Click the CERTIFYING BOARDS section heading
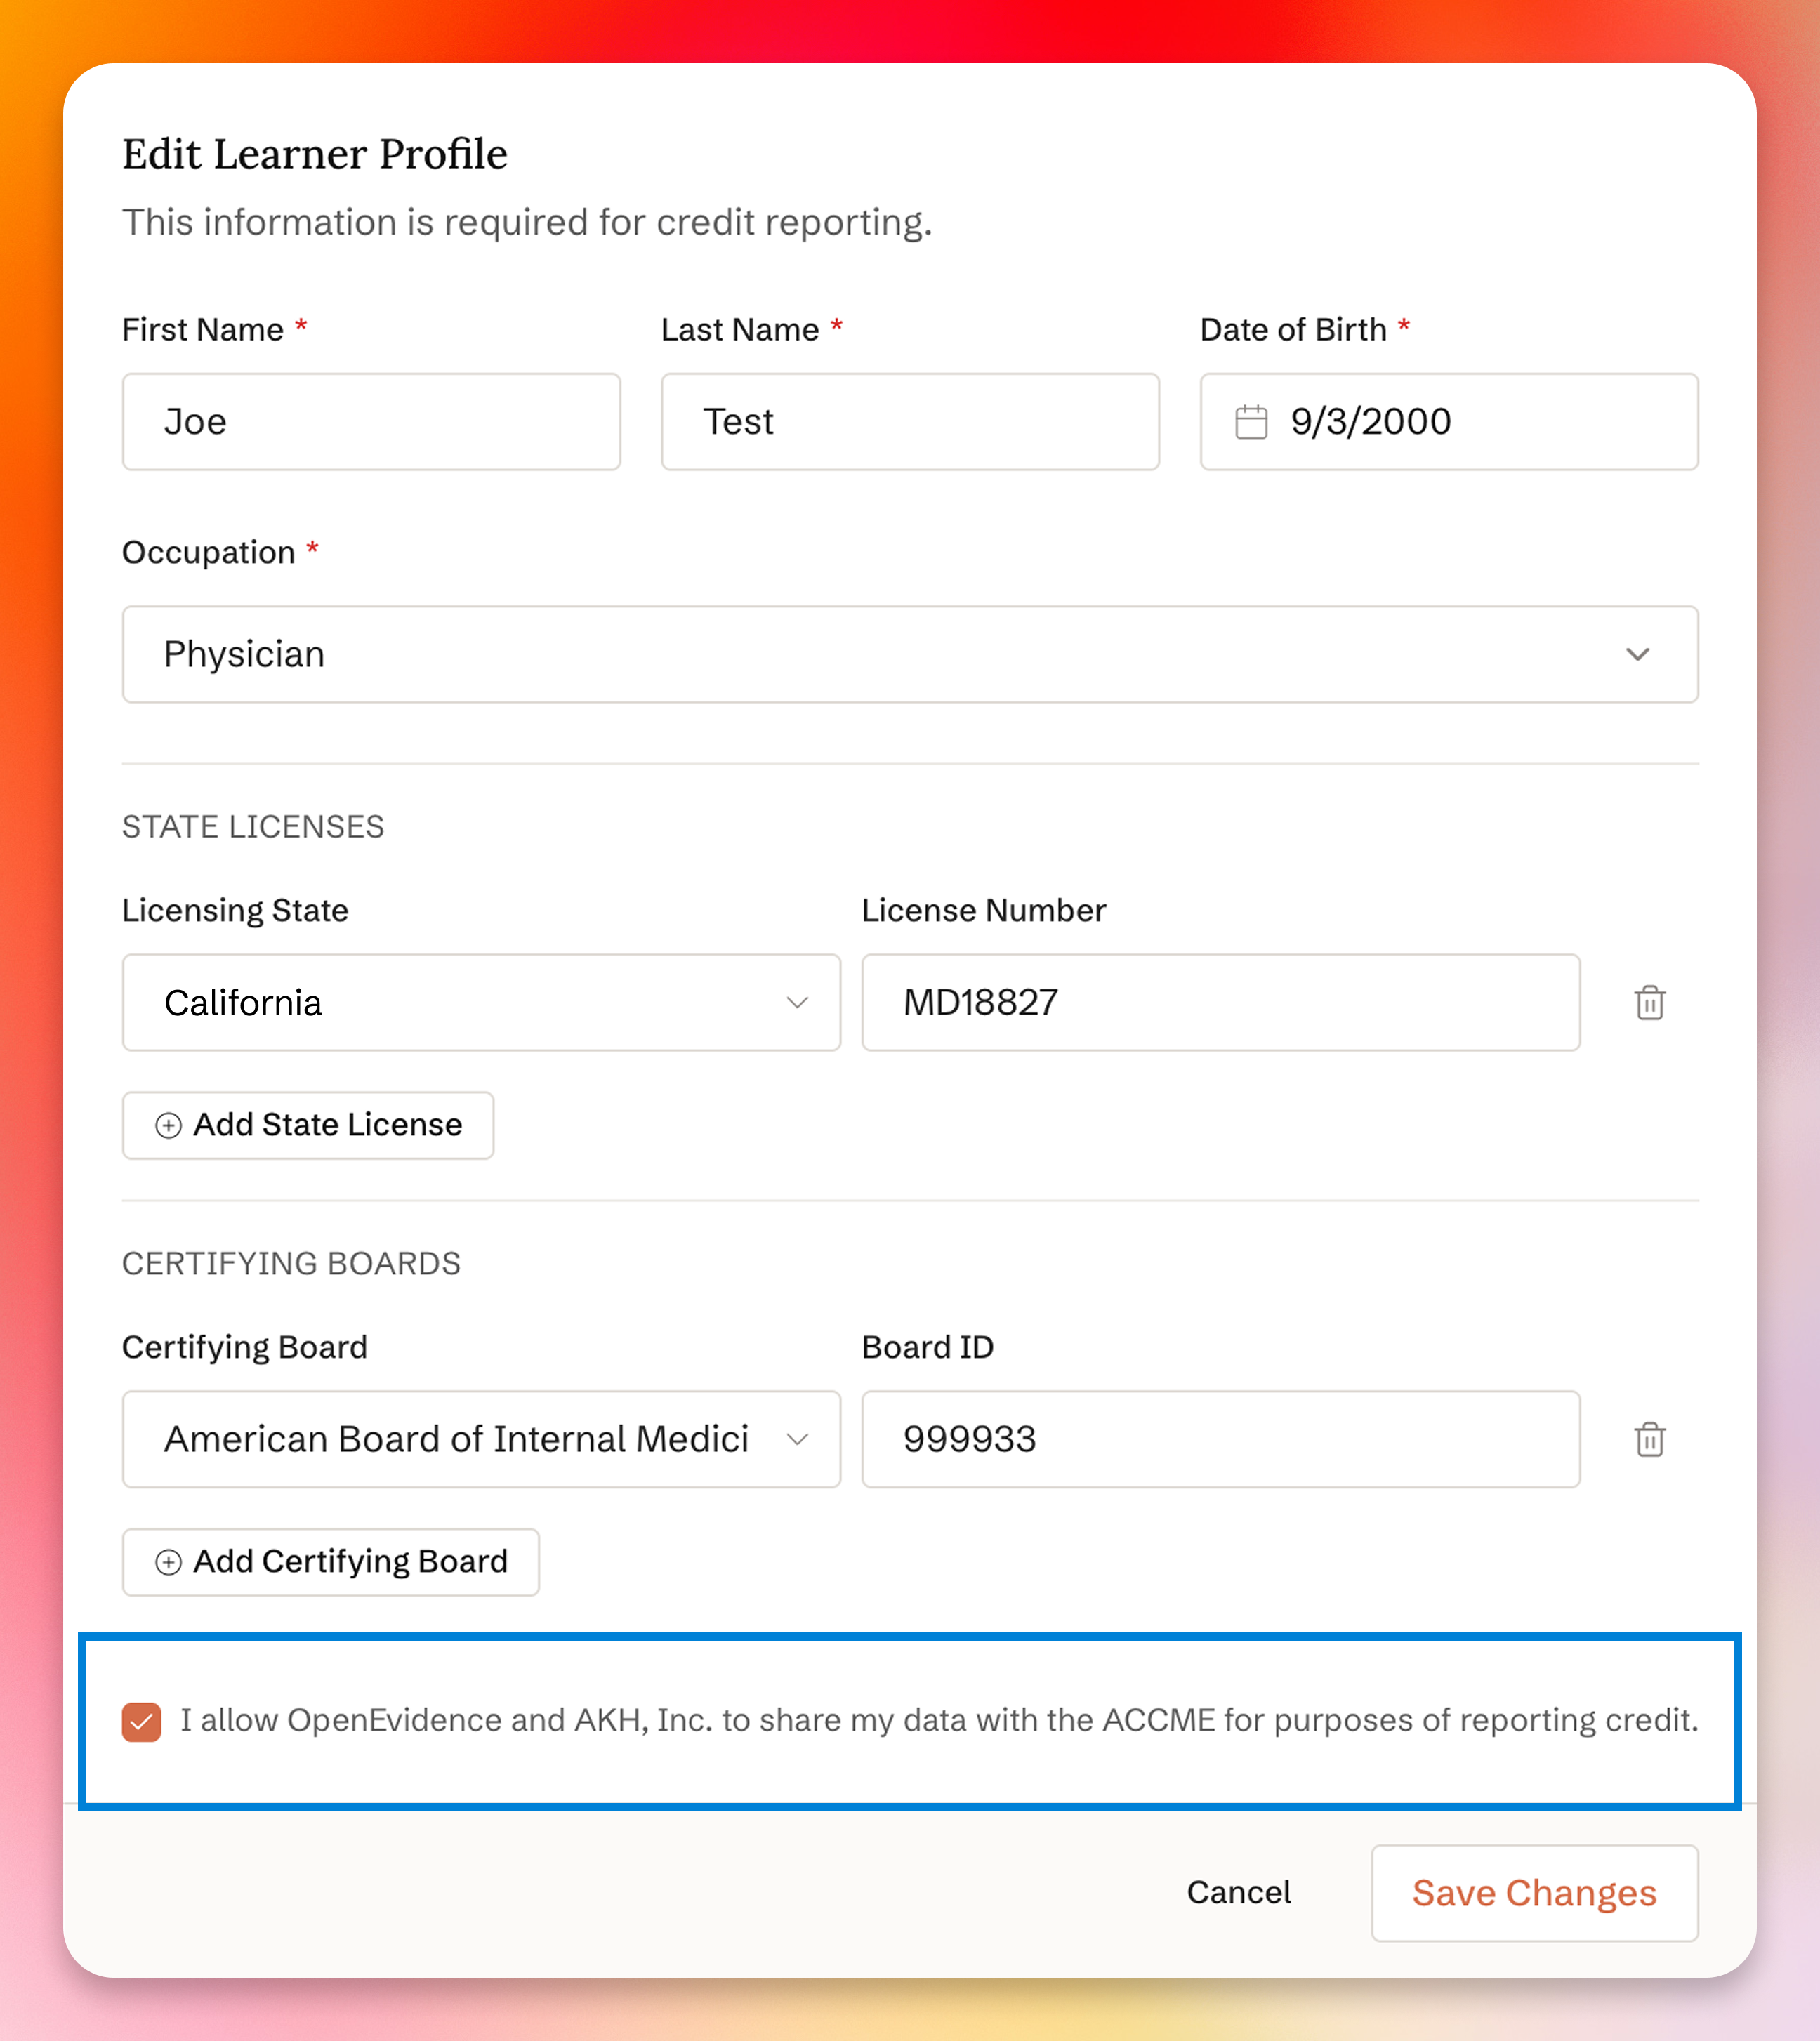 click(291, 1264)
